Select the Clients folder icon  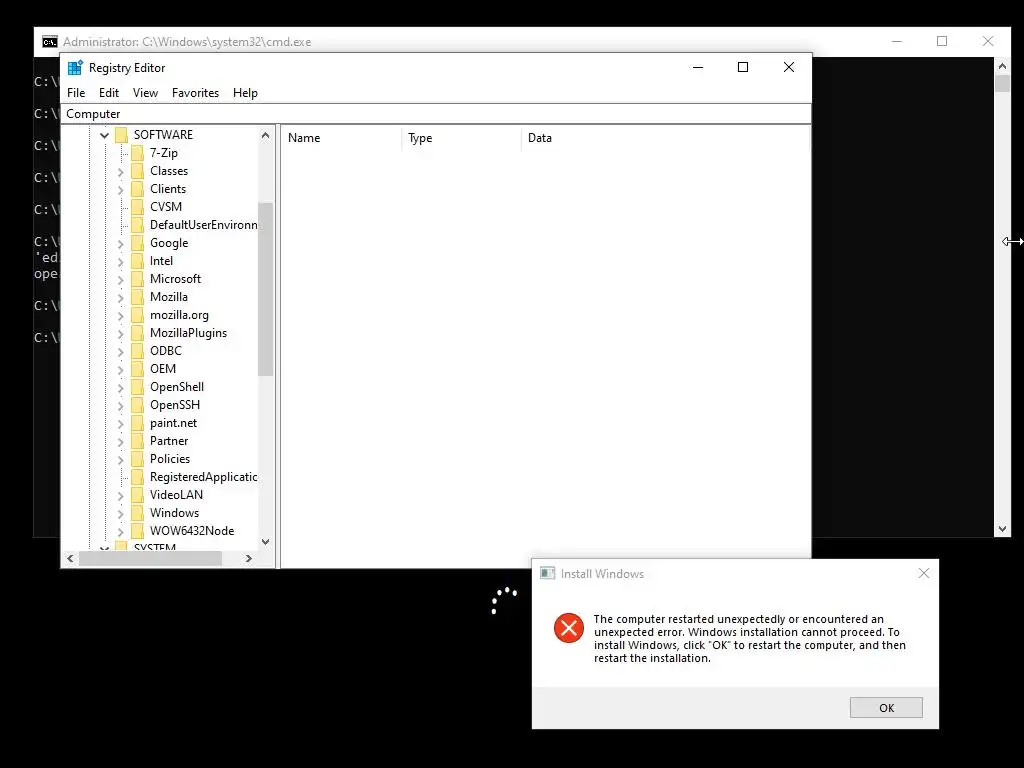(137, 189)
